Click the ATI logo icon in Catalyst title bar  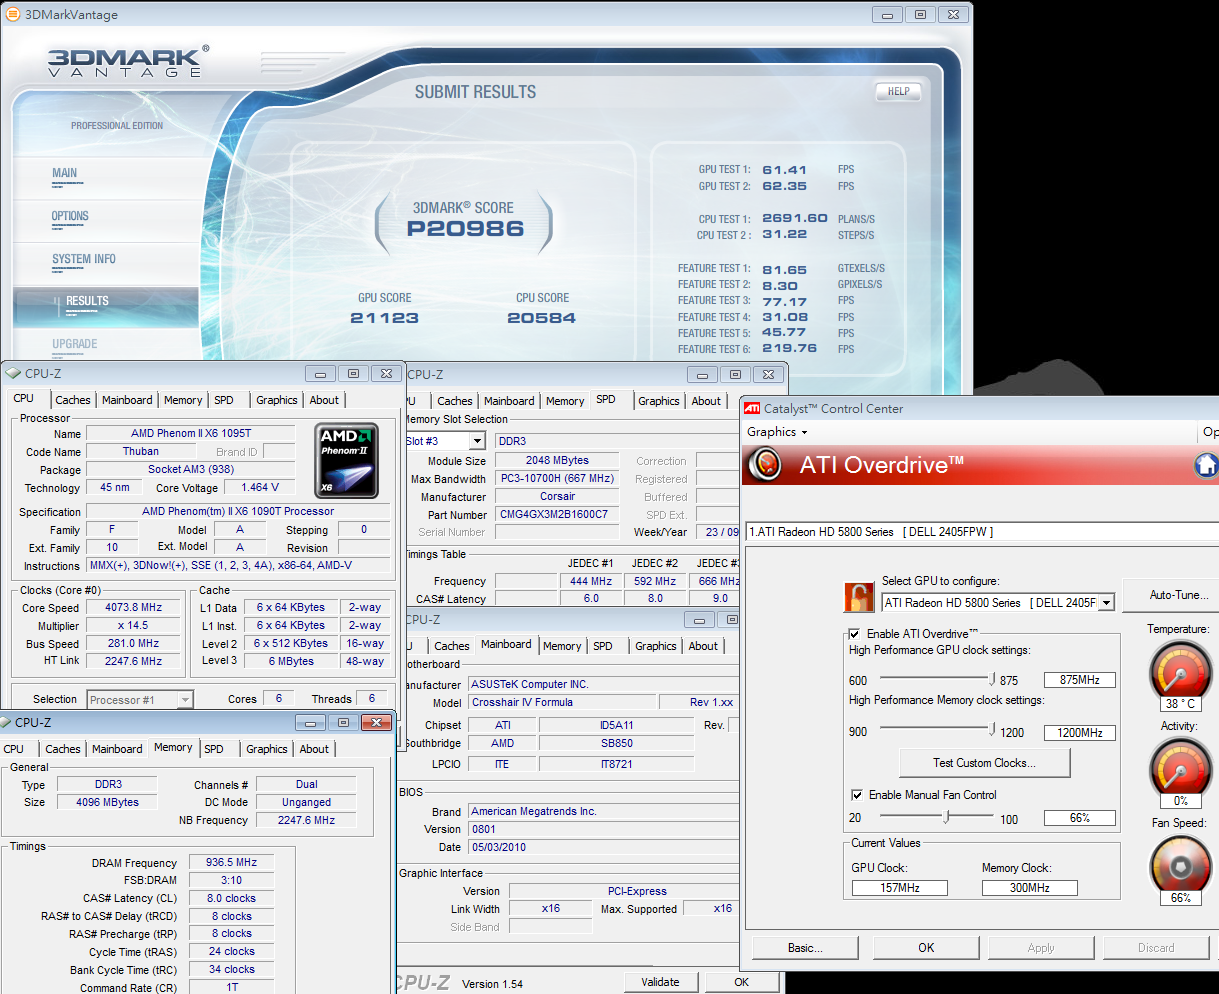752,408
